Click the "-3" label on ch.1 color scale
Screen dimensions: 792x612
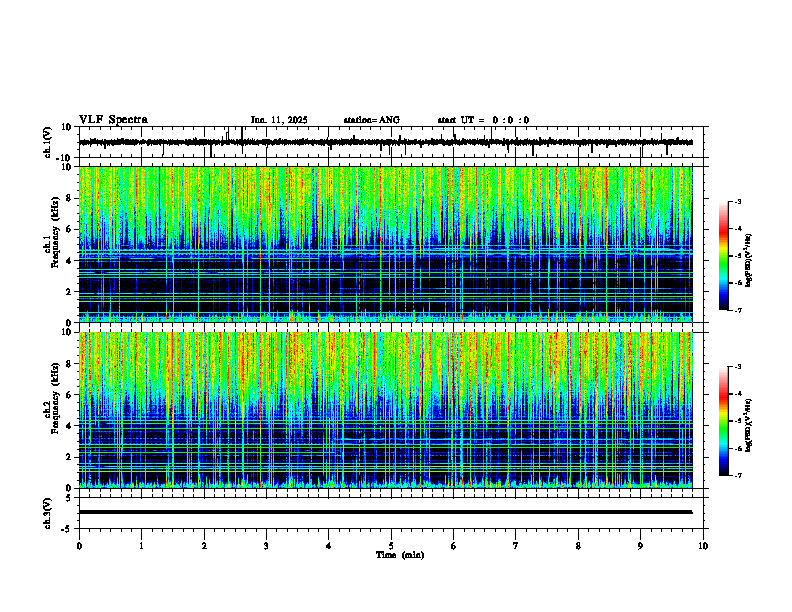pyautogui.click(x=738, y=201)
